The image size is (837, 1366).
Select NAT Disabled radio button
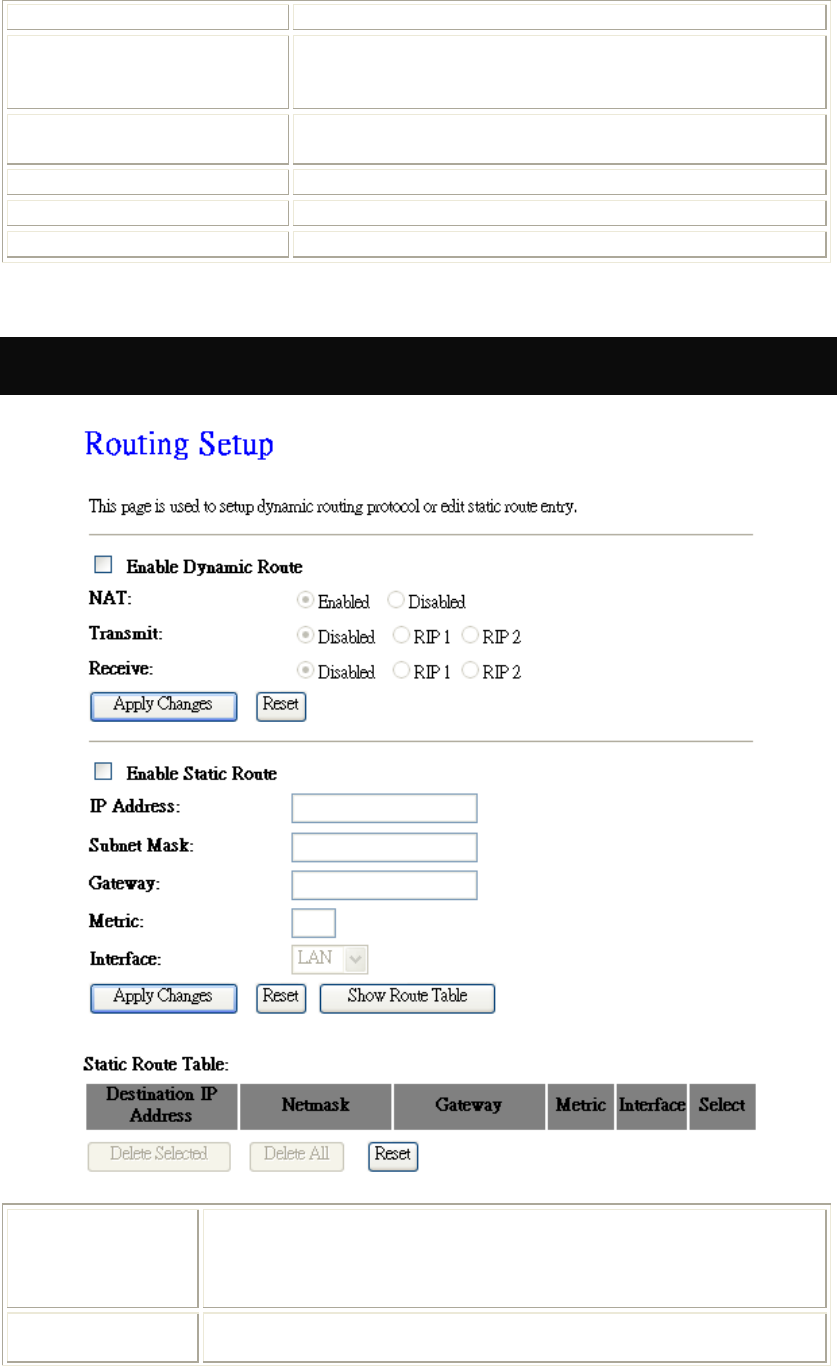(x=394, y=601)
